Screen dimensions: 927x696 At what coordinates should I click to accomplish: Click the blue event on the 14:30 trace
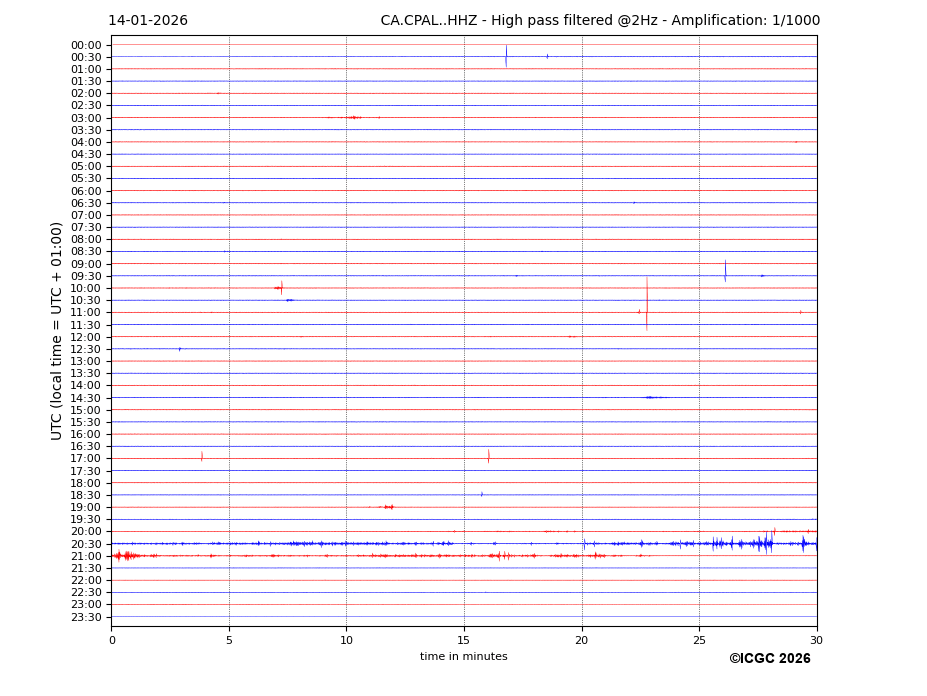click(x=650, y=397)
